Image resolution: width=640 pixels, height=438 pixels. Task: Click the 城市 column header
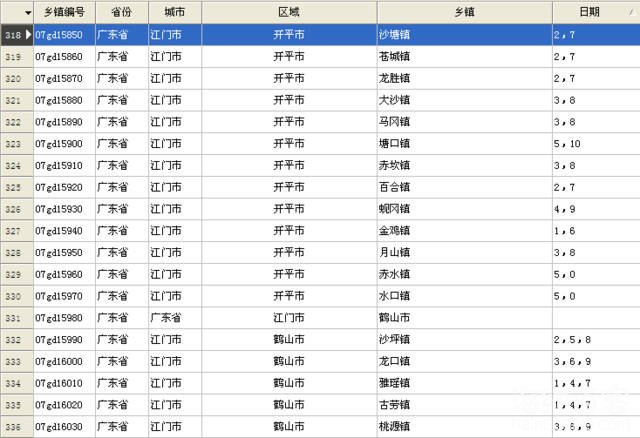175,12
